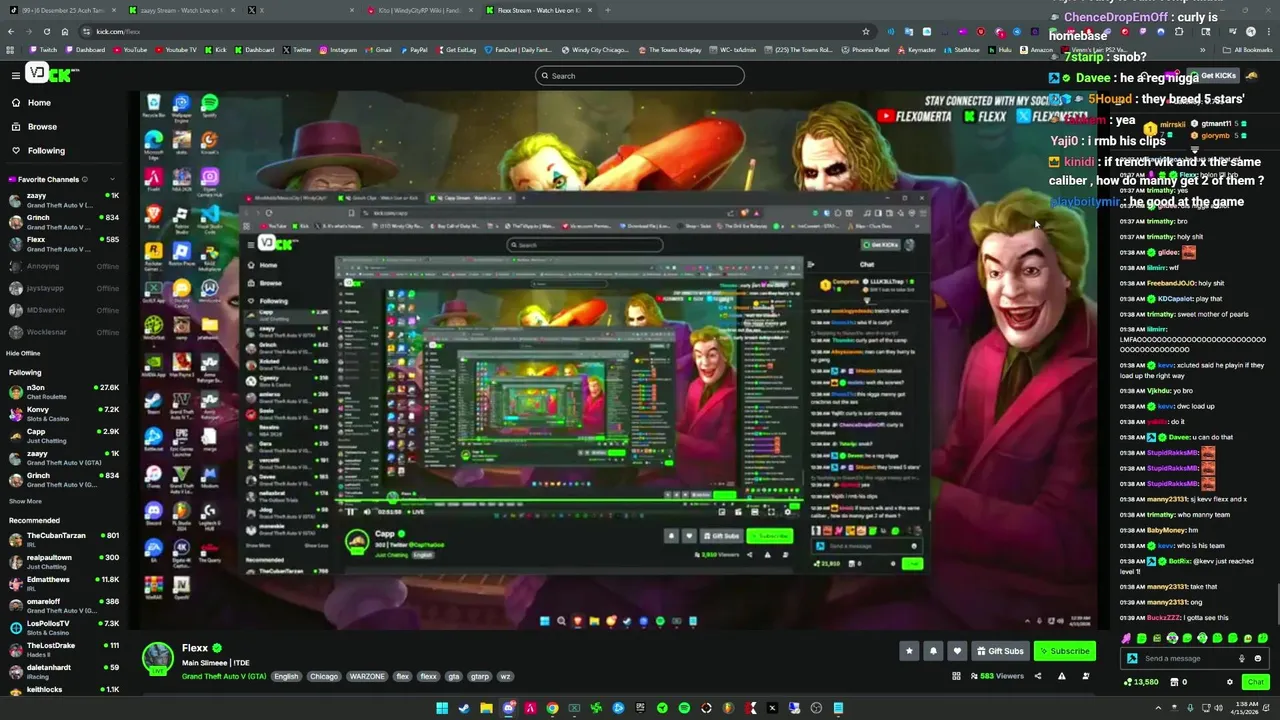Image resolution: width=1280 pixels, height=720 pixels.
Task: Click the Kick search field
Action: [640, 76]
